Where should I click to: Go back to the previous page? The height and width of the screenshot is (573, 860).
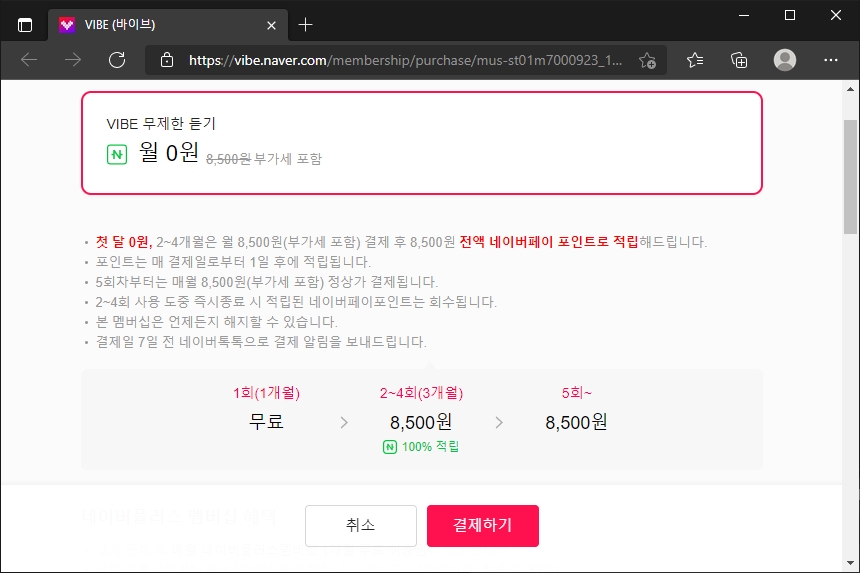29,60
